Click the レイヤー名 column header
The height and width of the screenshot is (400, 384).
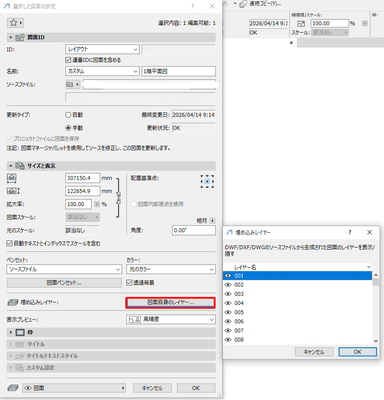[x=297, y=267]
